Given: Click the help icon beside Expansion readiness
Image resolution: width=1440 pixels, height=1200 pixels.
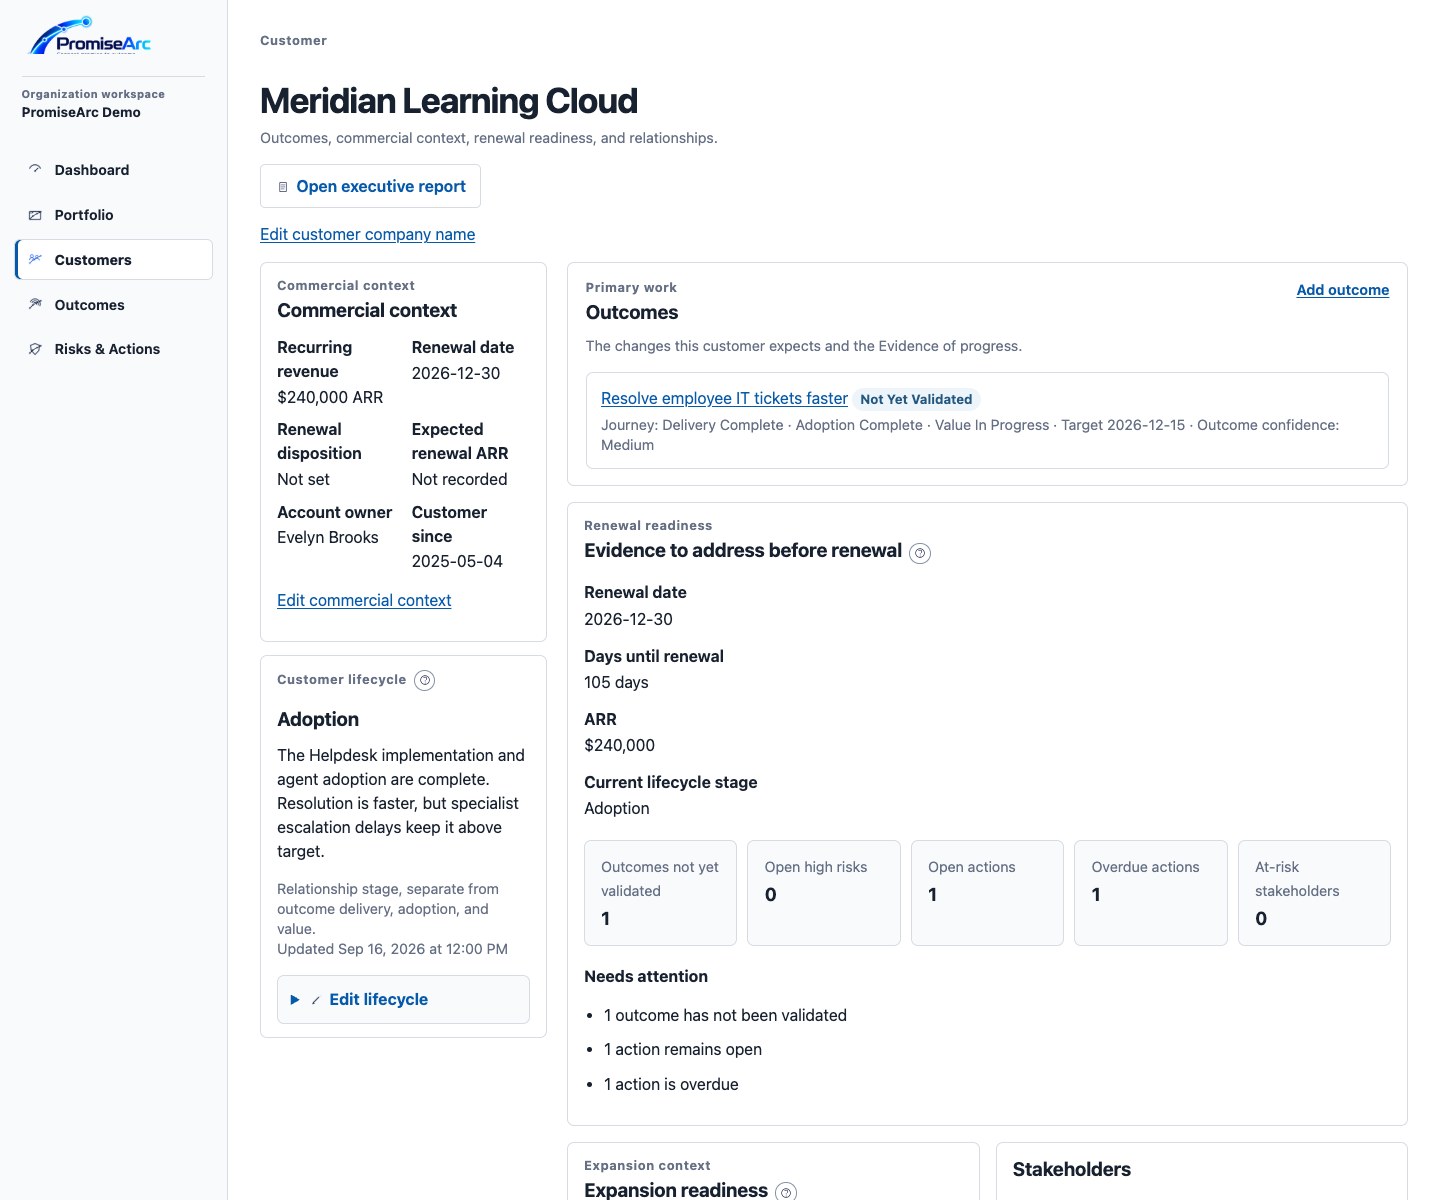Looking at the screenshot, I should [x=786, y=1191].
